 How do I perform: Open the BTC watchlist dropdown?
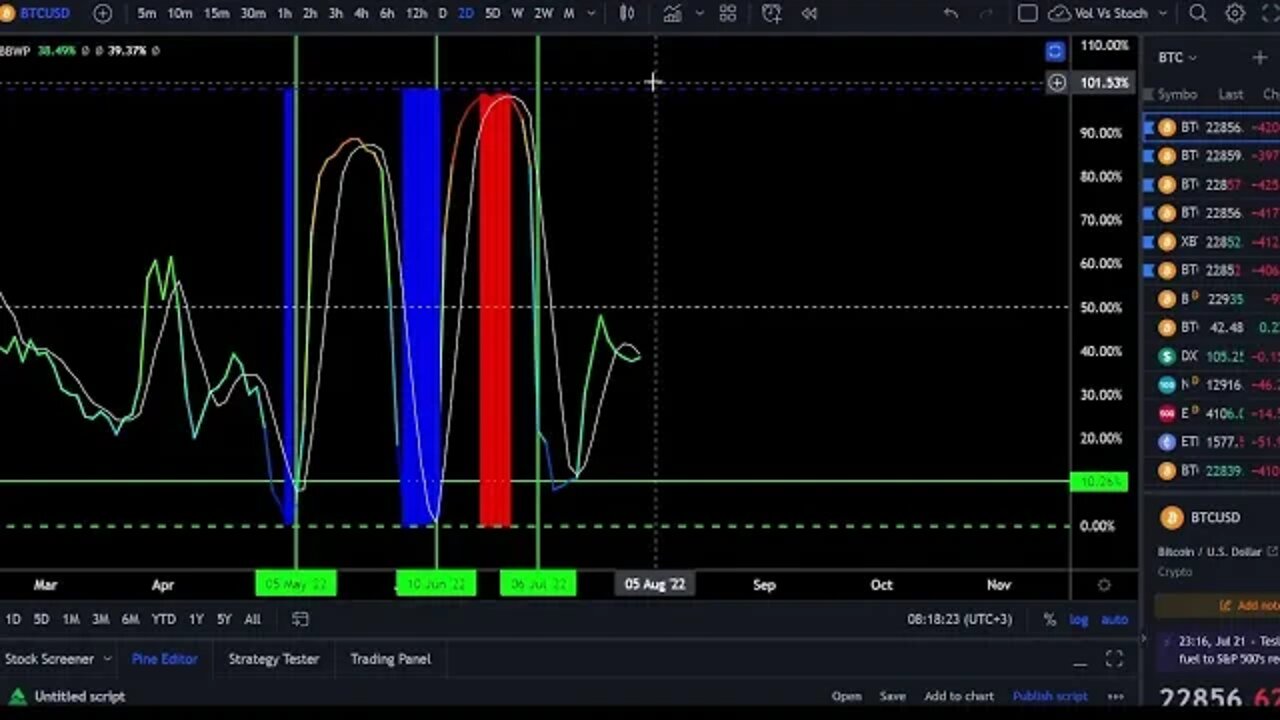point(1177,57)
